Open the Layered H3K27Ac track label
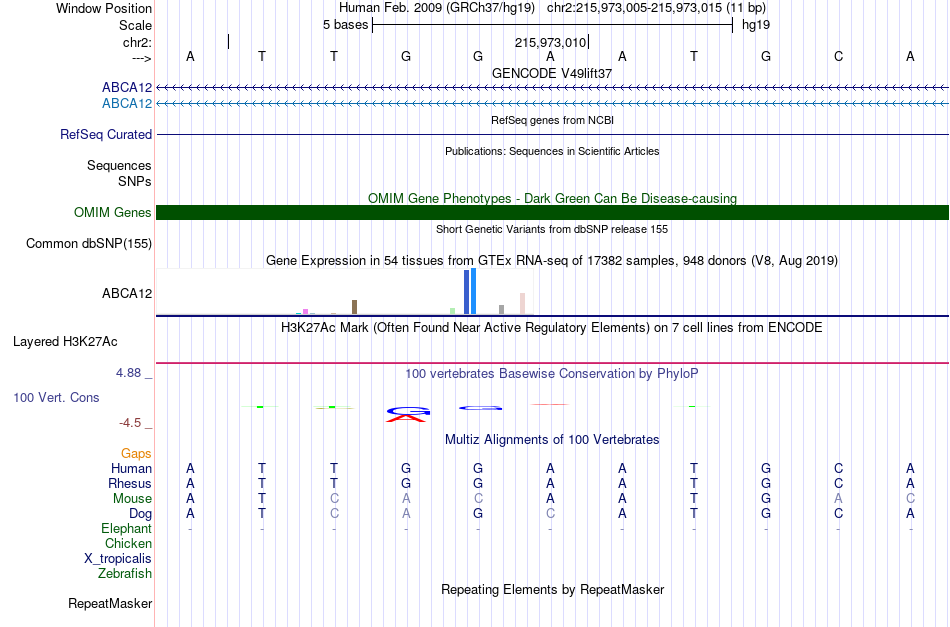 pos(65,342)
